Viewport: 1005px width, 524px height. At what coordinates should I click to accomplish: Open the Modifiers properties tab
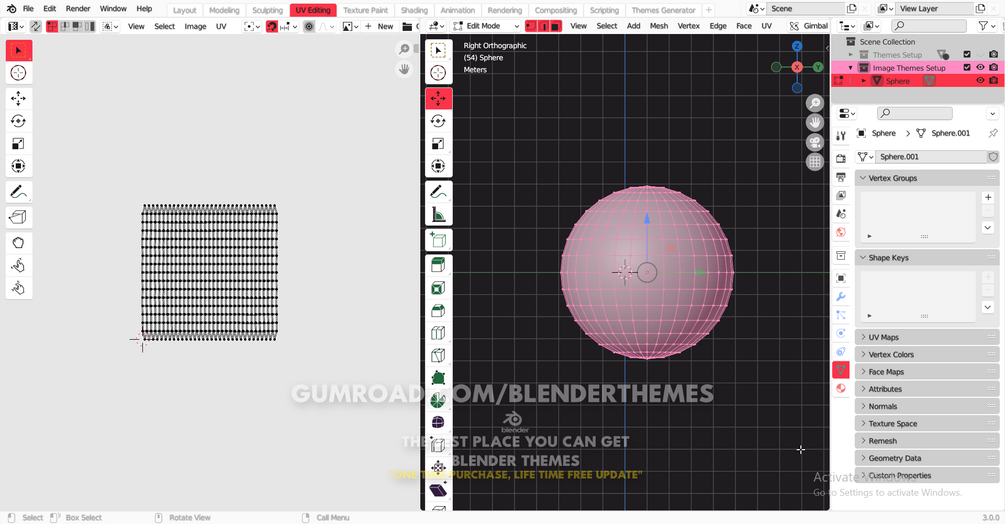point(841,297)
